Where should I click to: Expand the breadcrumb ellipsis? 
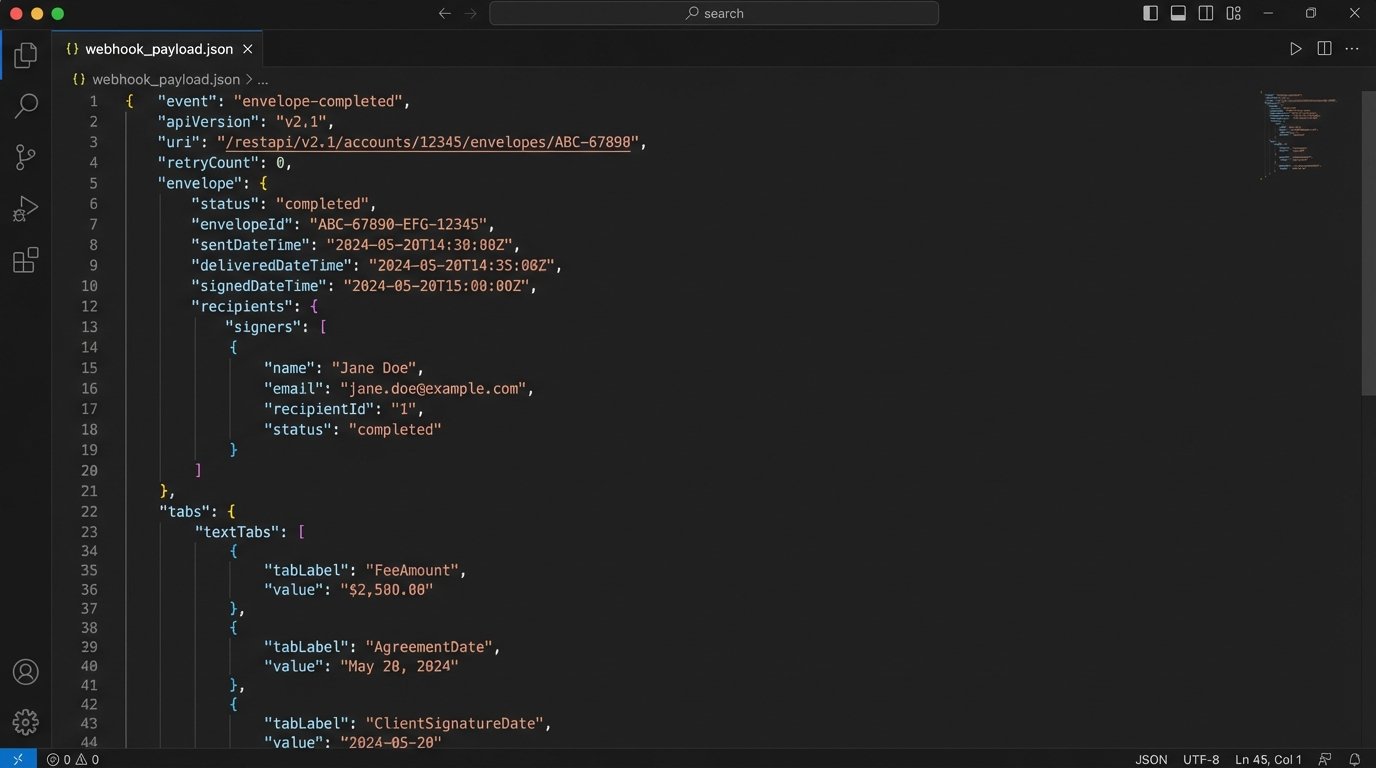[x=262, y=79]
